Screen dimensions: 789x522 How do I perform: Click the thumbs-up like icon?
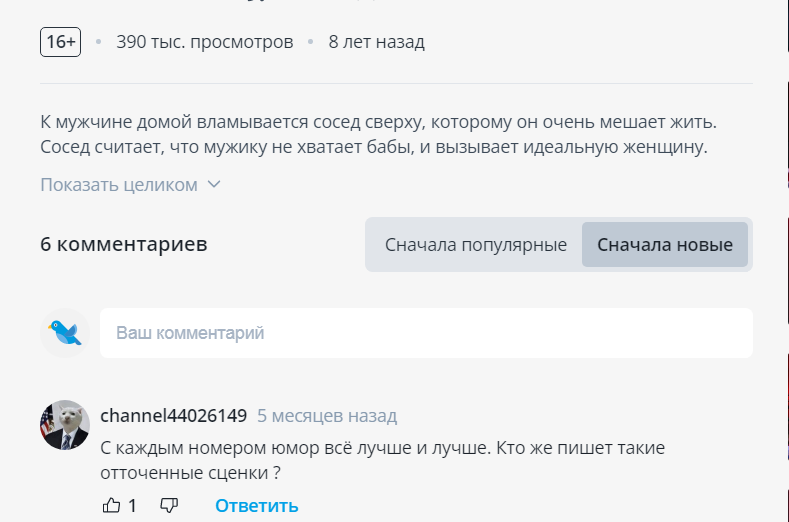coord(112,505)
